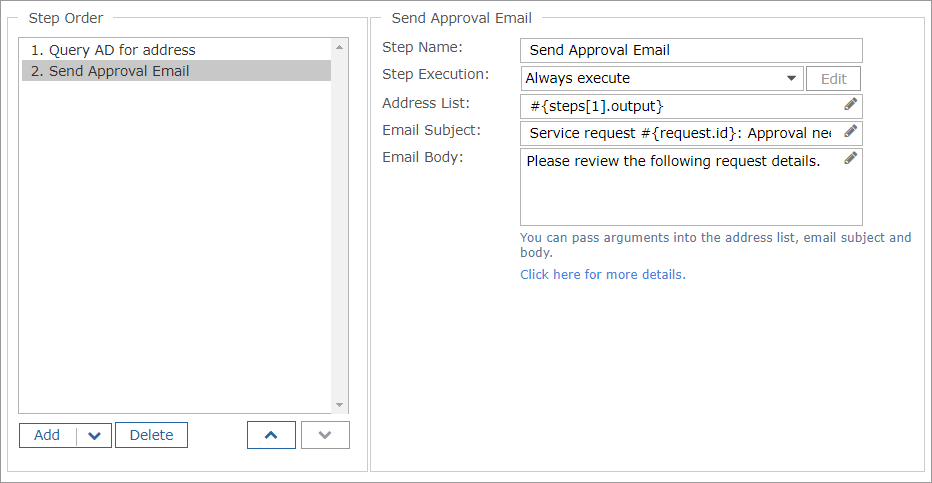Expand the Add button dropdown arrow
Image resolution: width=932 pixels, height=483 pixels.
94,435
